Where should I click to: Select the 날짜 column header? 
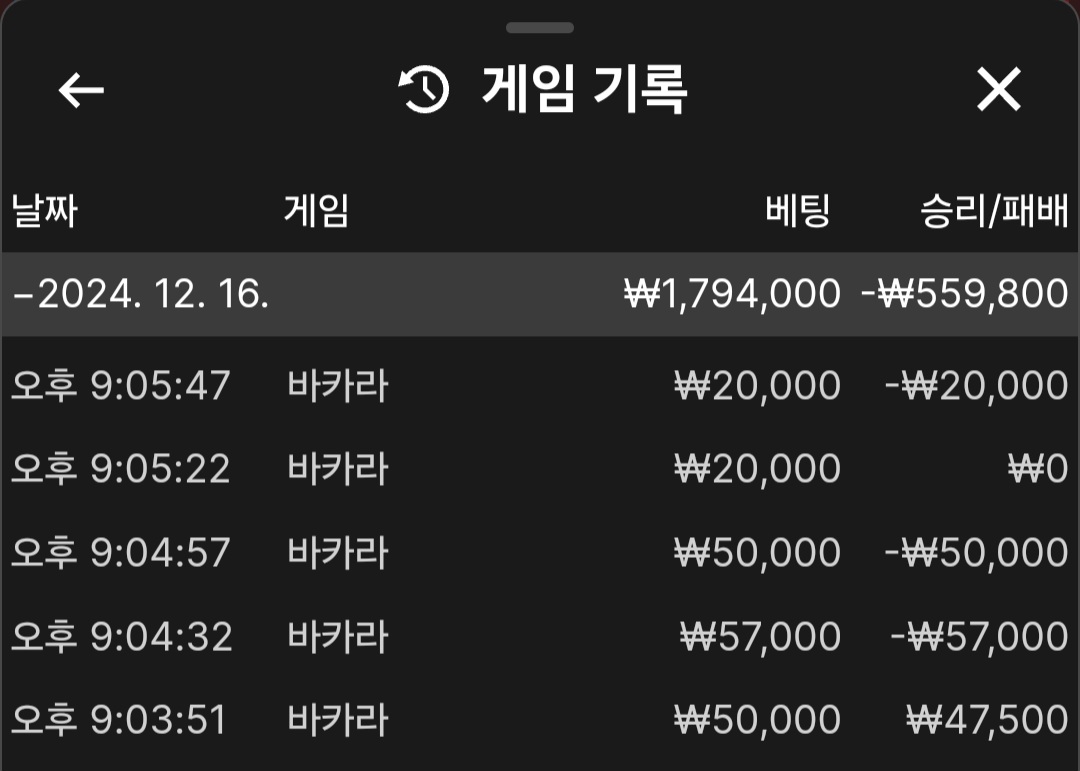click(44, 210)
